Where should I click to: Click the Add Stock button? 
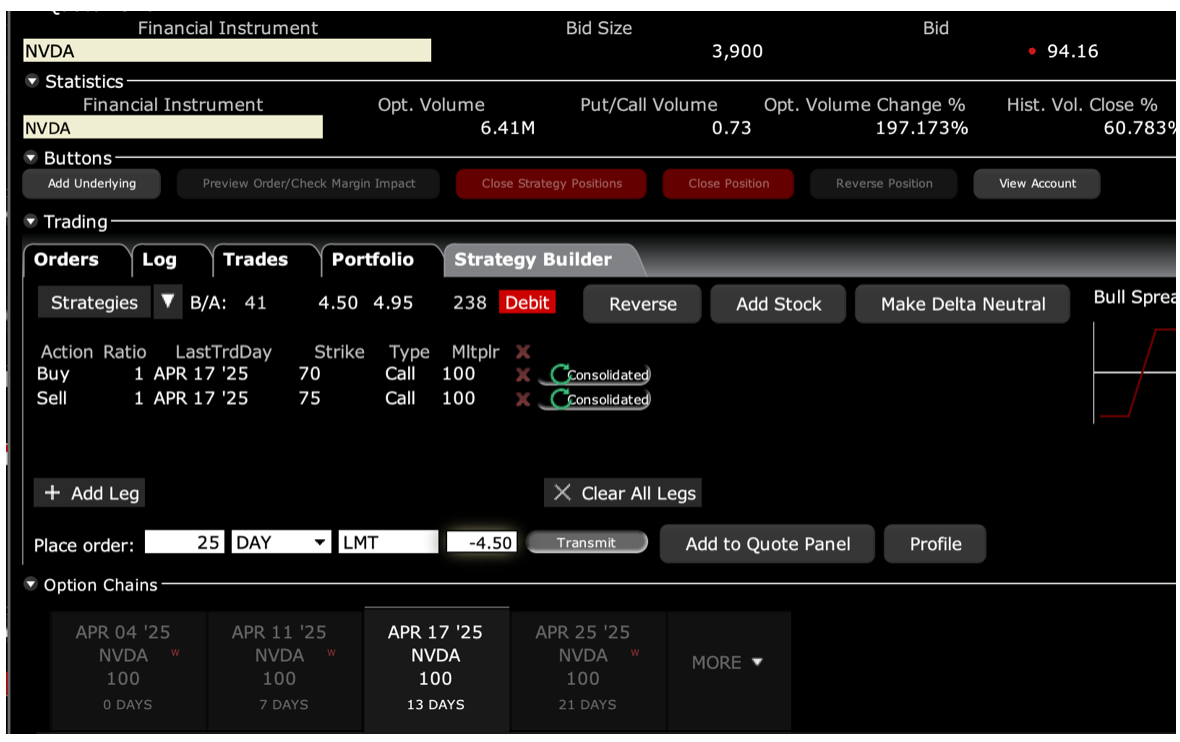(778, 304)
